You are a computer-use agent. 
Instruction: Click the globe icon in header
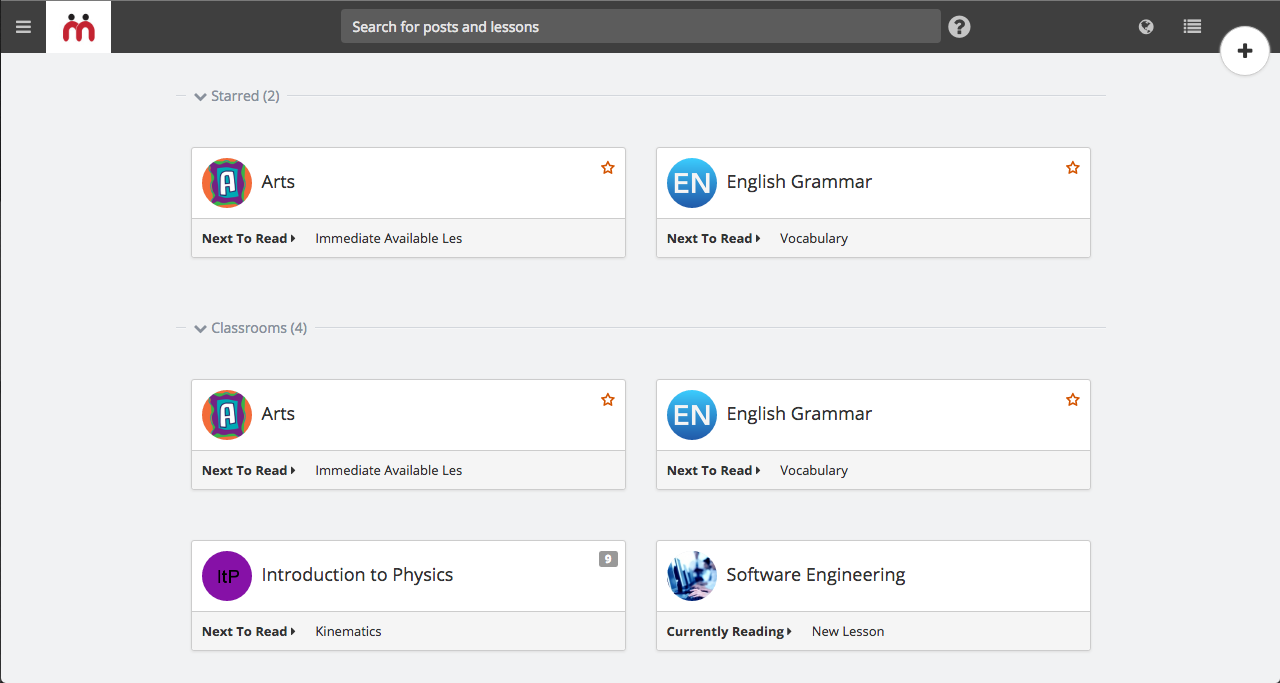pyautogui.click(x=1146, y=27)
